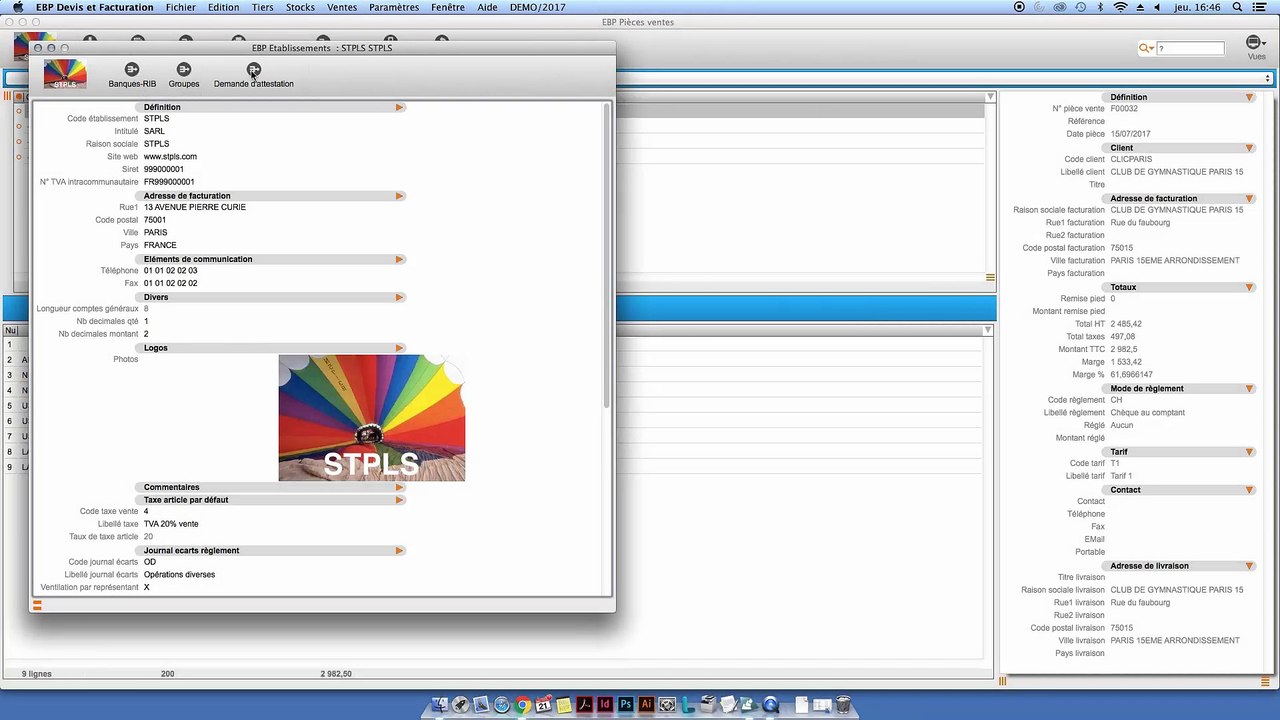Collapse the Logos section
This screenshot has width=1280, height=720.
(x=399, y=348)
